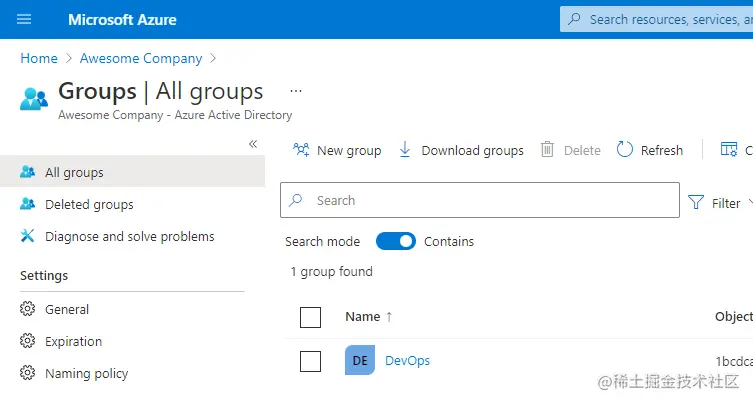
Task: Click the General gear icon
Action: point(27,308)
